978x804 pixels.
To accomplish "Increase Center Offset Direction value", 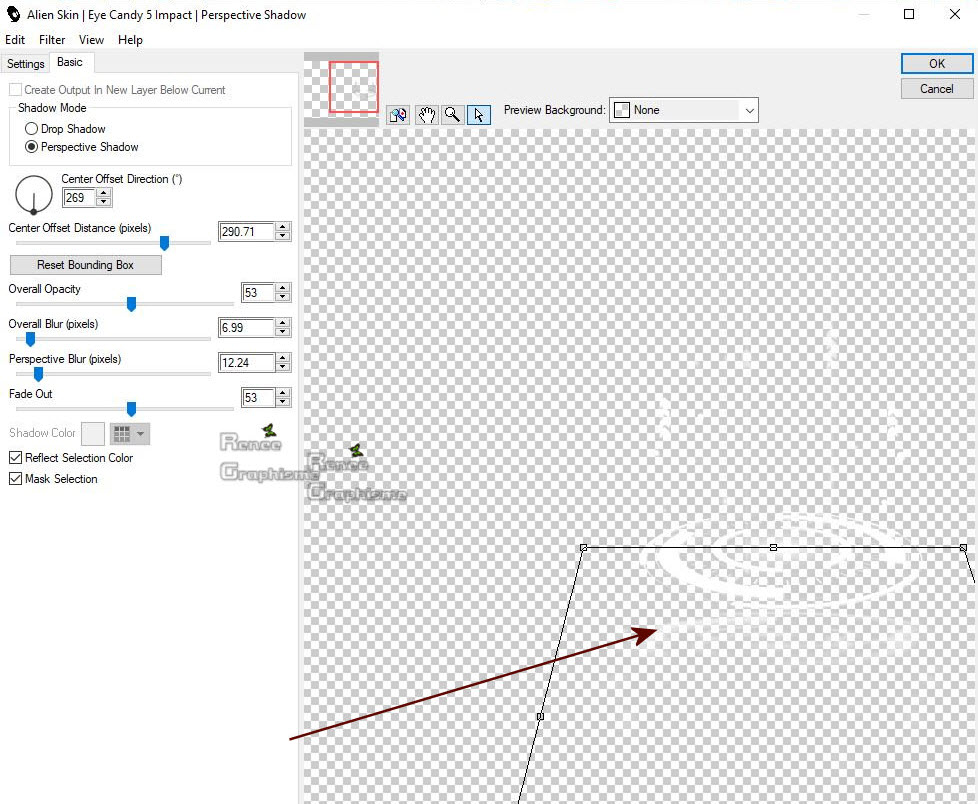I will point(104,193).
